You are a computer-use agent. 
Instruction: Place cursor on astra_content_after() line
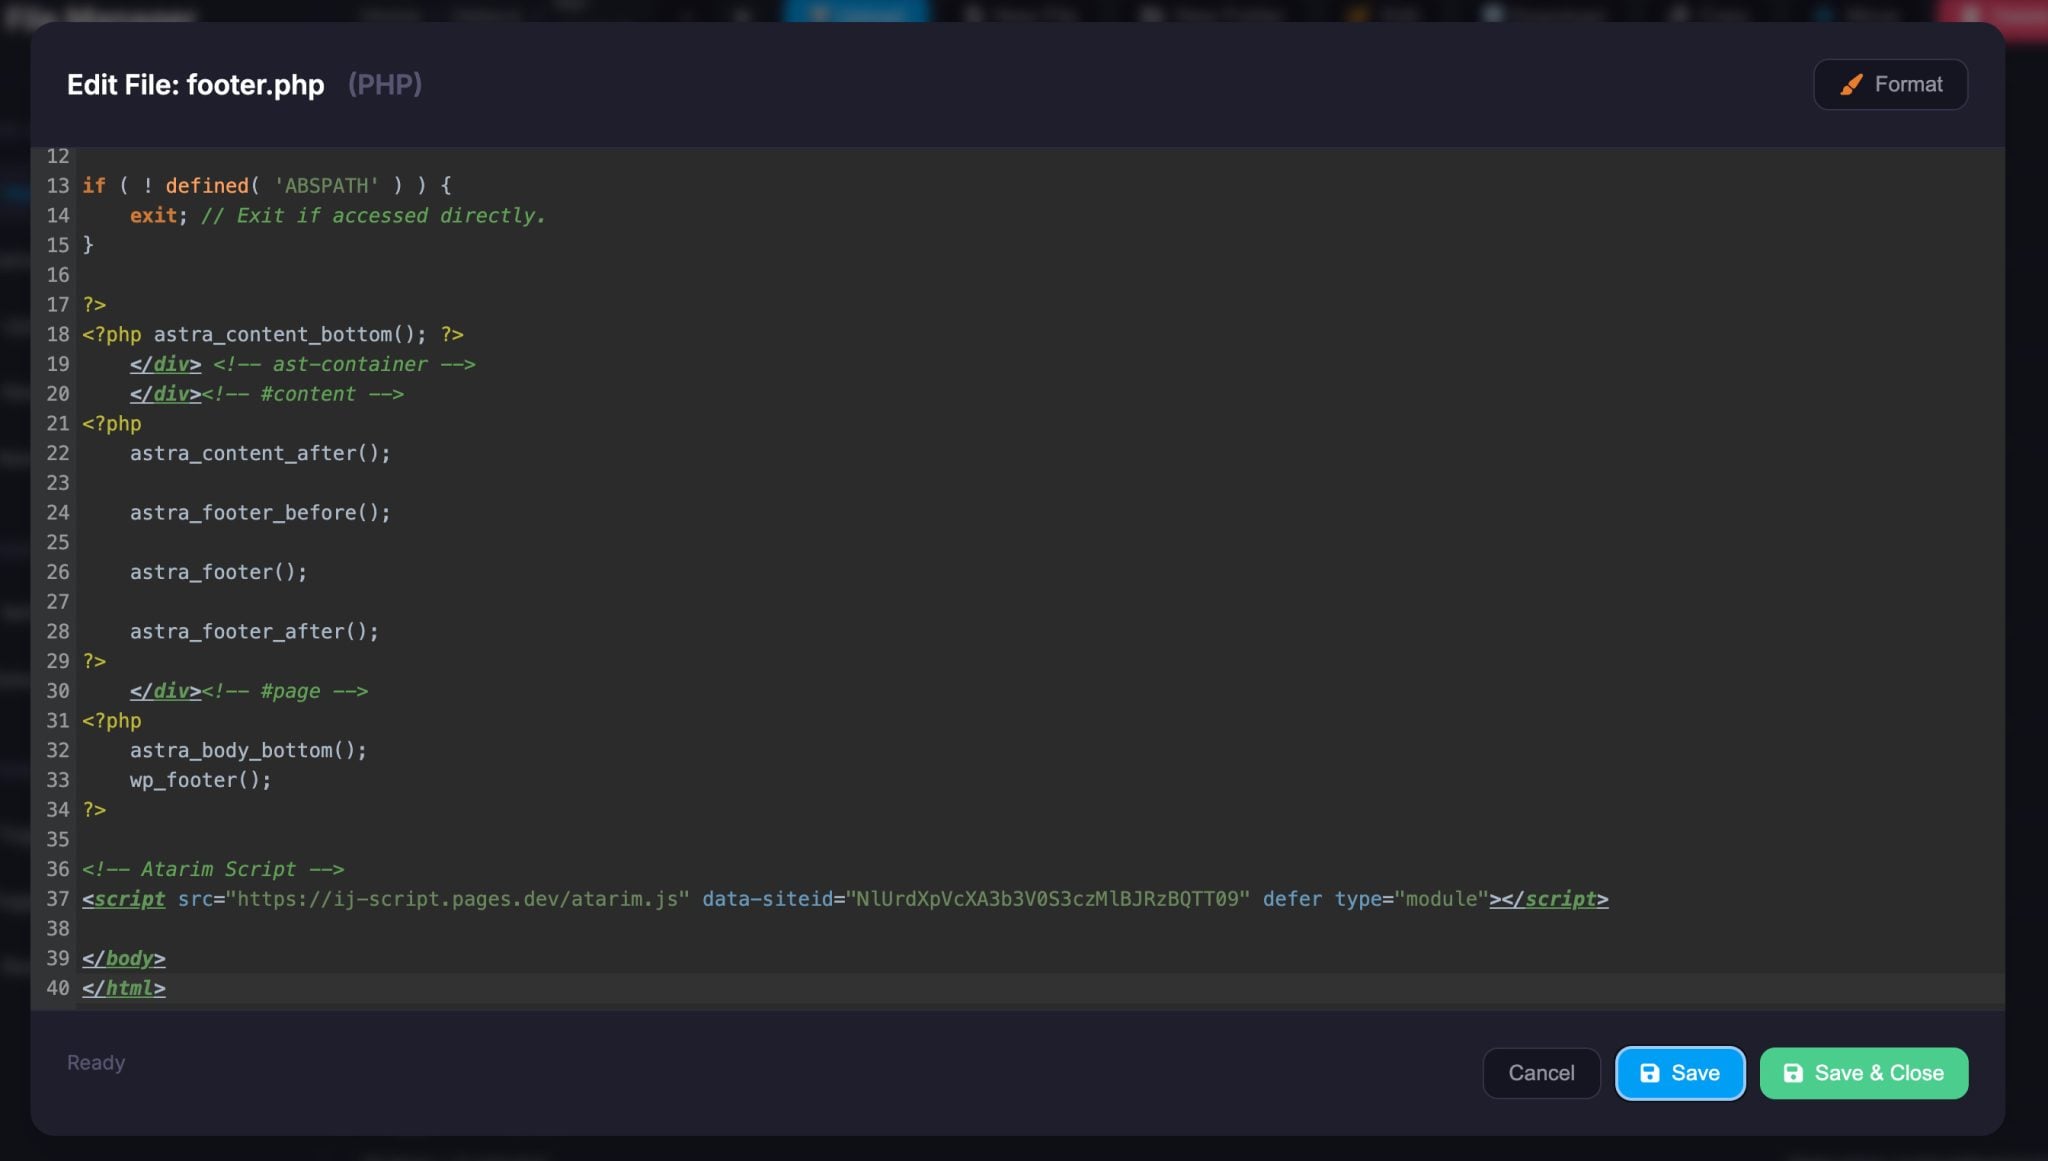click(x=259, y=454)
